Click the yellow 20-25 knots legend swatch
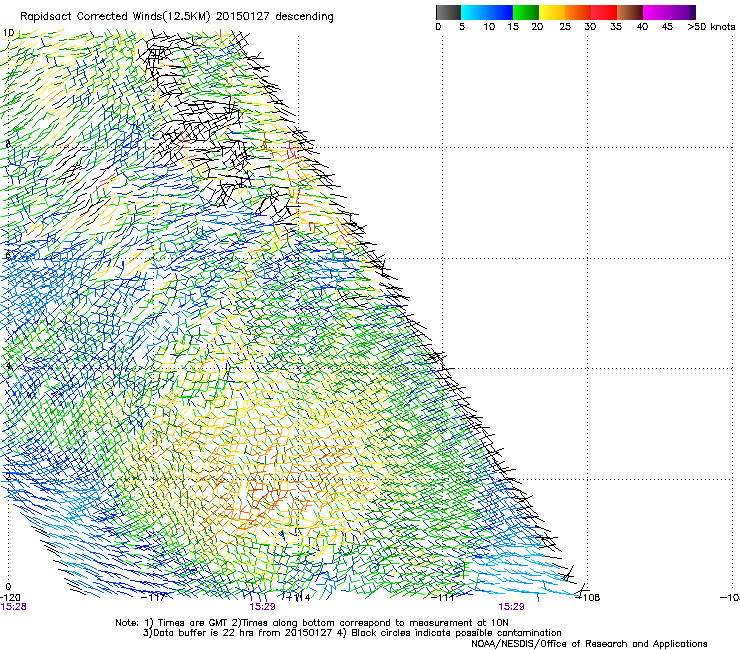 (552, 12)
